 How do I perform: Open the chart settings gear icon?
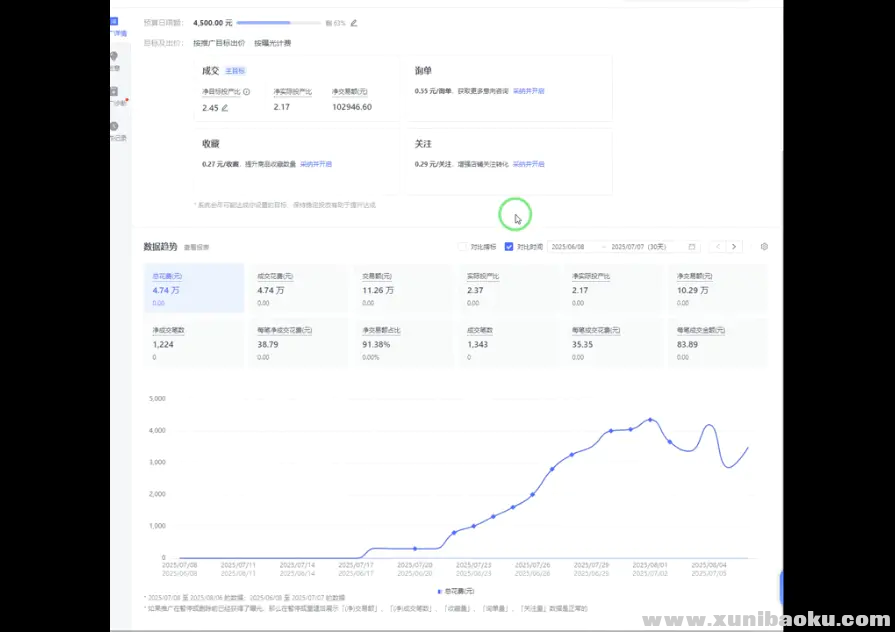coord(764,246)
